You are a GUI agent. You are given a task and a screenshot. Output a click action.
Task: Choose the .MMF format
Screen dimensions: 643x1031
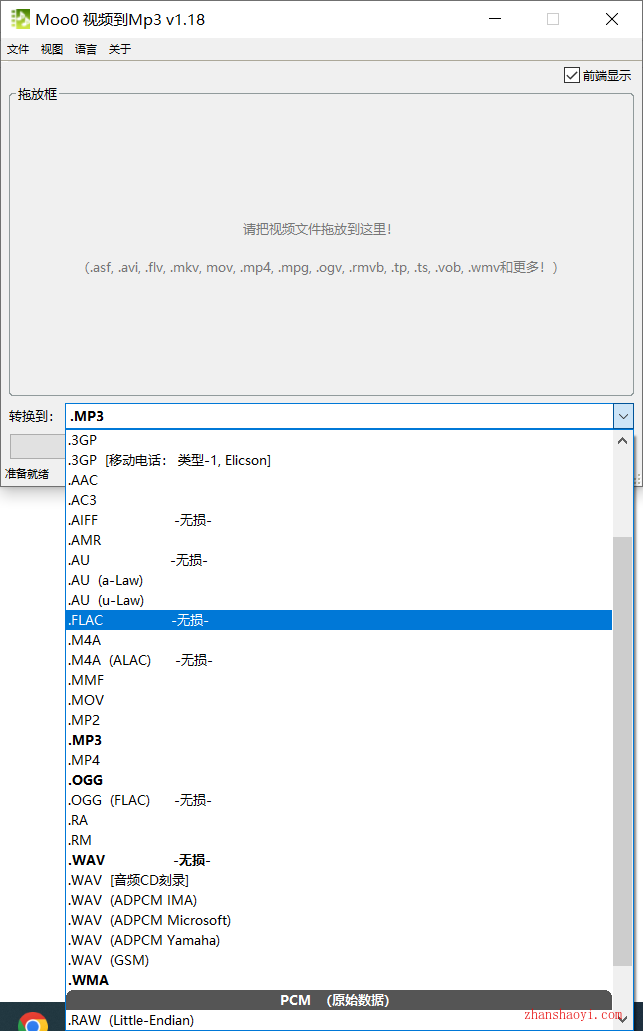tap(339, 680)
